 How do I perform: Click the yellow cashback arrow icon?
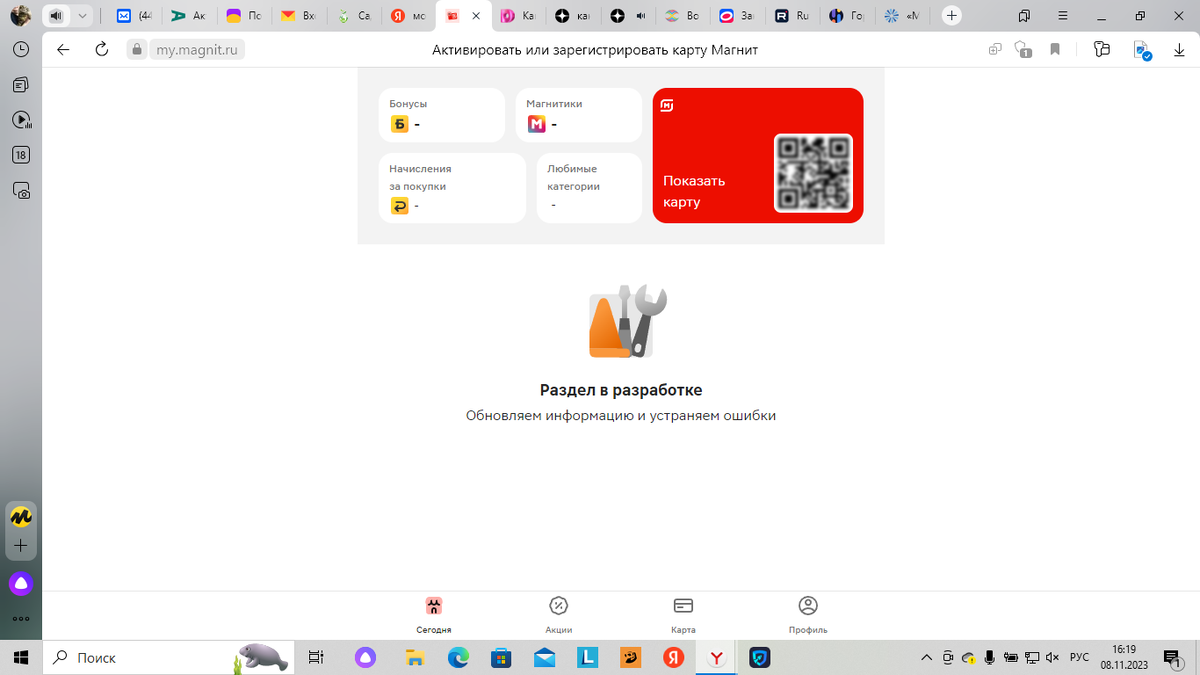400,206
